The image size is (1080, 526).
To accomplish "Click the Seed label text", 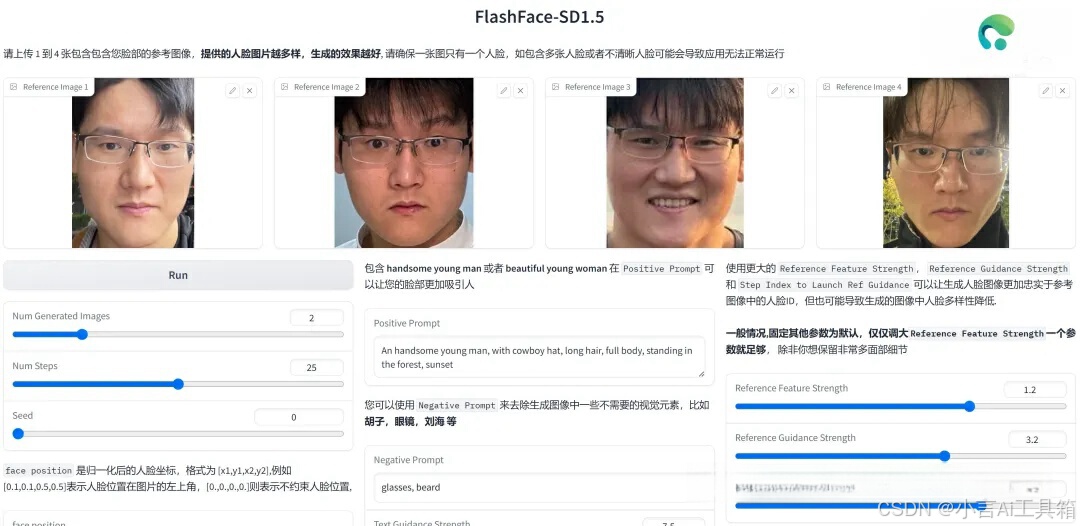I will click(23, 415).
